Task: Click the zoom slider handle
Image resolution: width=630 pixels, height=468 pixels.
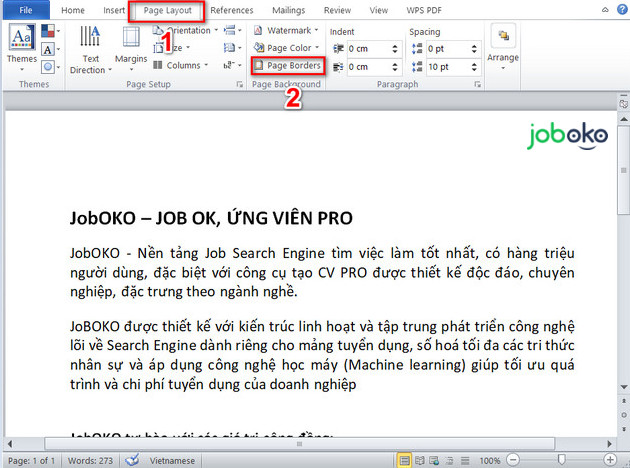Action: point(561,459)
